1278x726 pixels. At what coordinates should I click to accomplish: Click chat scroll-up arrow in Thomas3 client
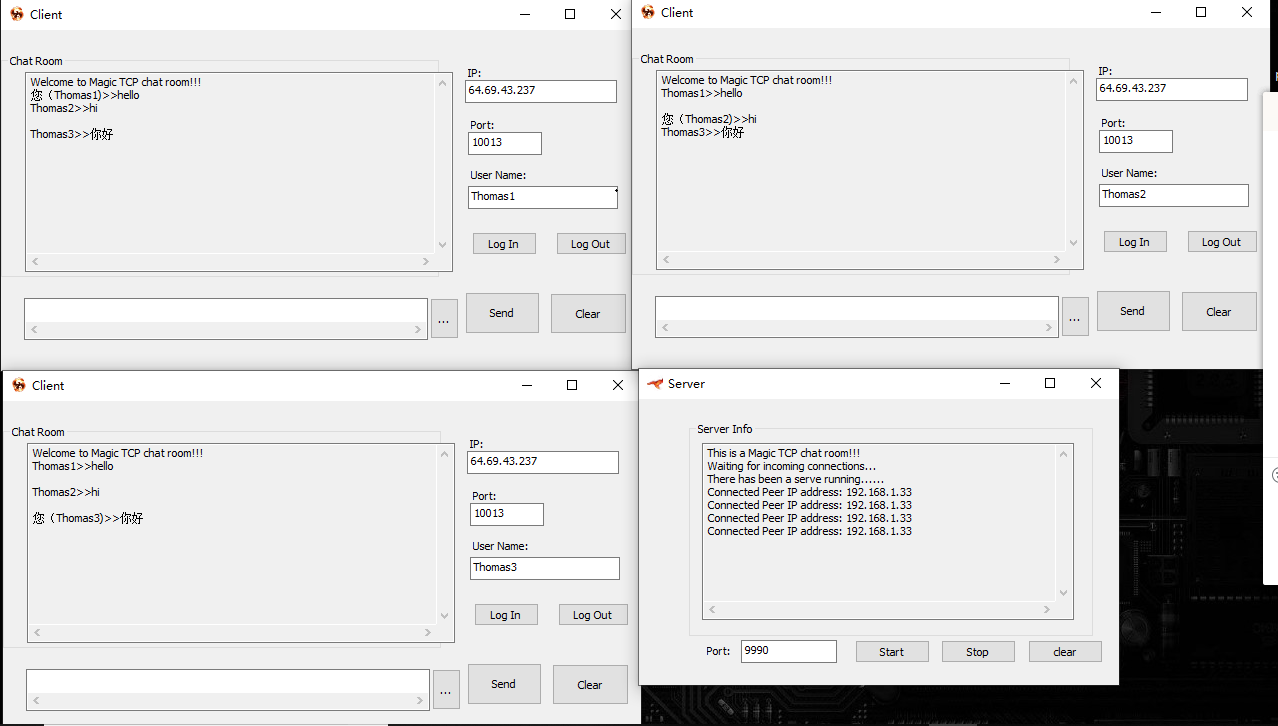pyautogui.click(x=445, y=454)
